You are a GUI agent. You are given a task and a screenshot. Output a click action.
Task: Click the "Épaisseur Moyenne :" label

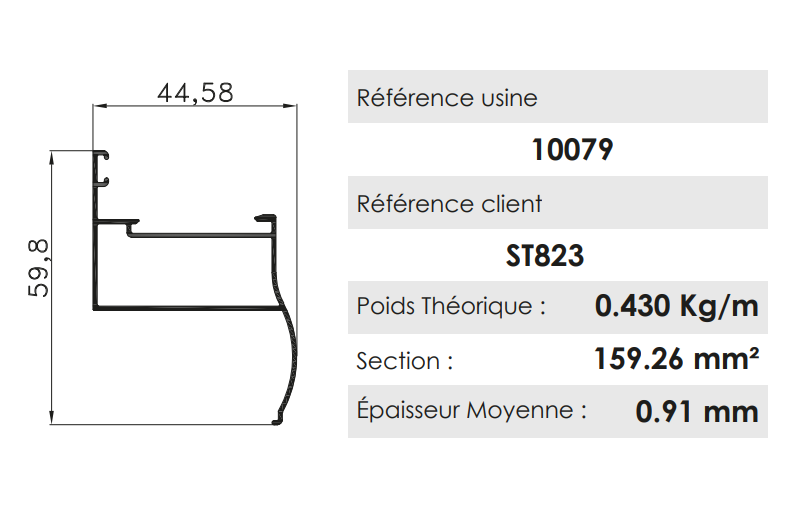pyautogui.click(x=472, y=410)
